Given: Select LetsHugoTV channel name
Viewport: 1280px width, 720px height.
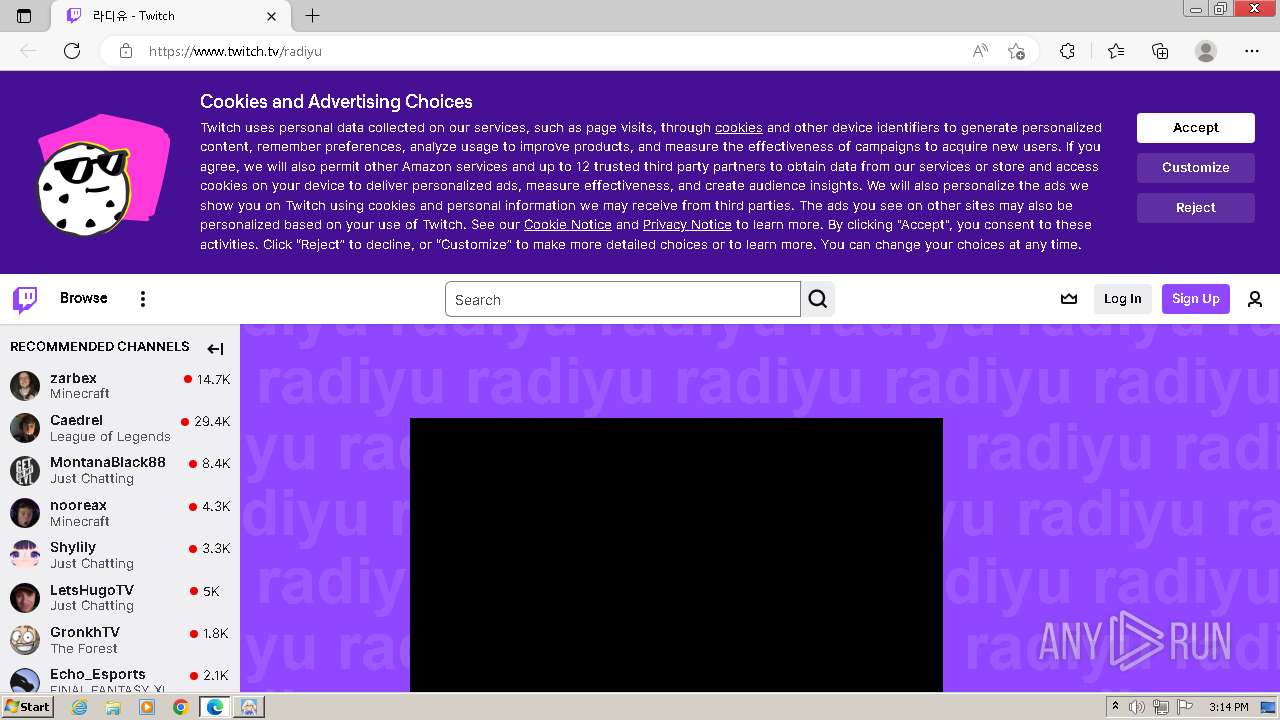Looking at the screenshot, I should [x=92, y=590].
